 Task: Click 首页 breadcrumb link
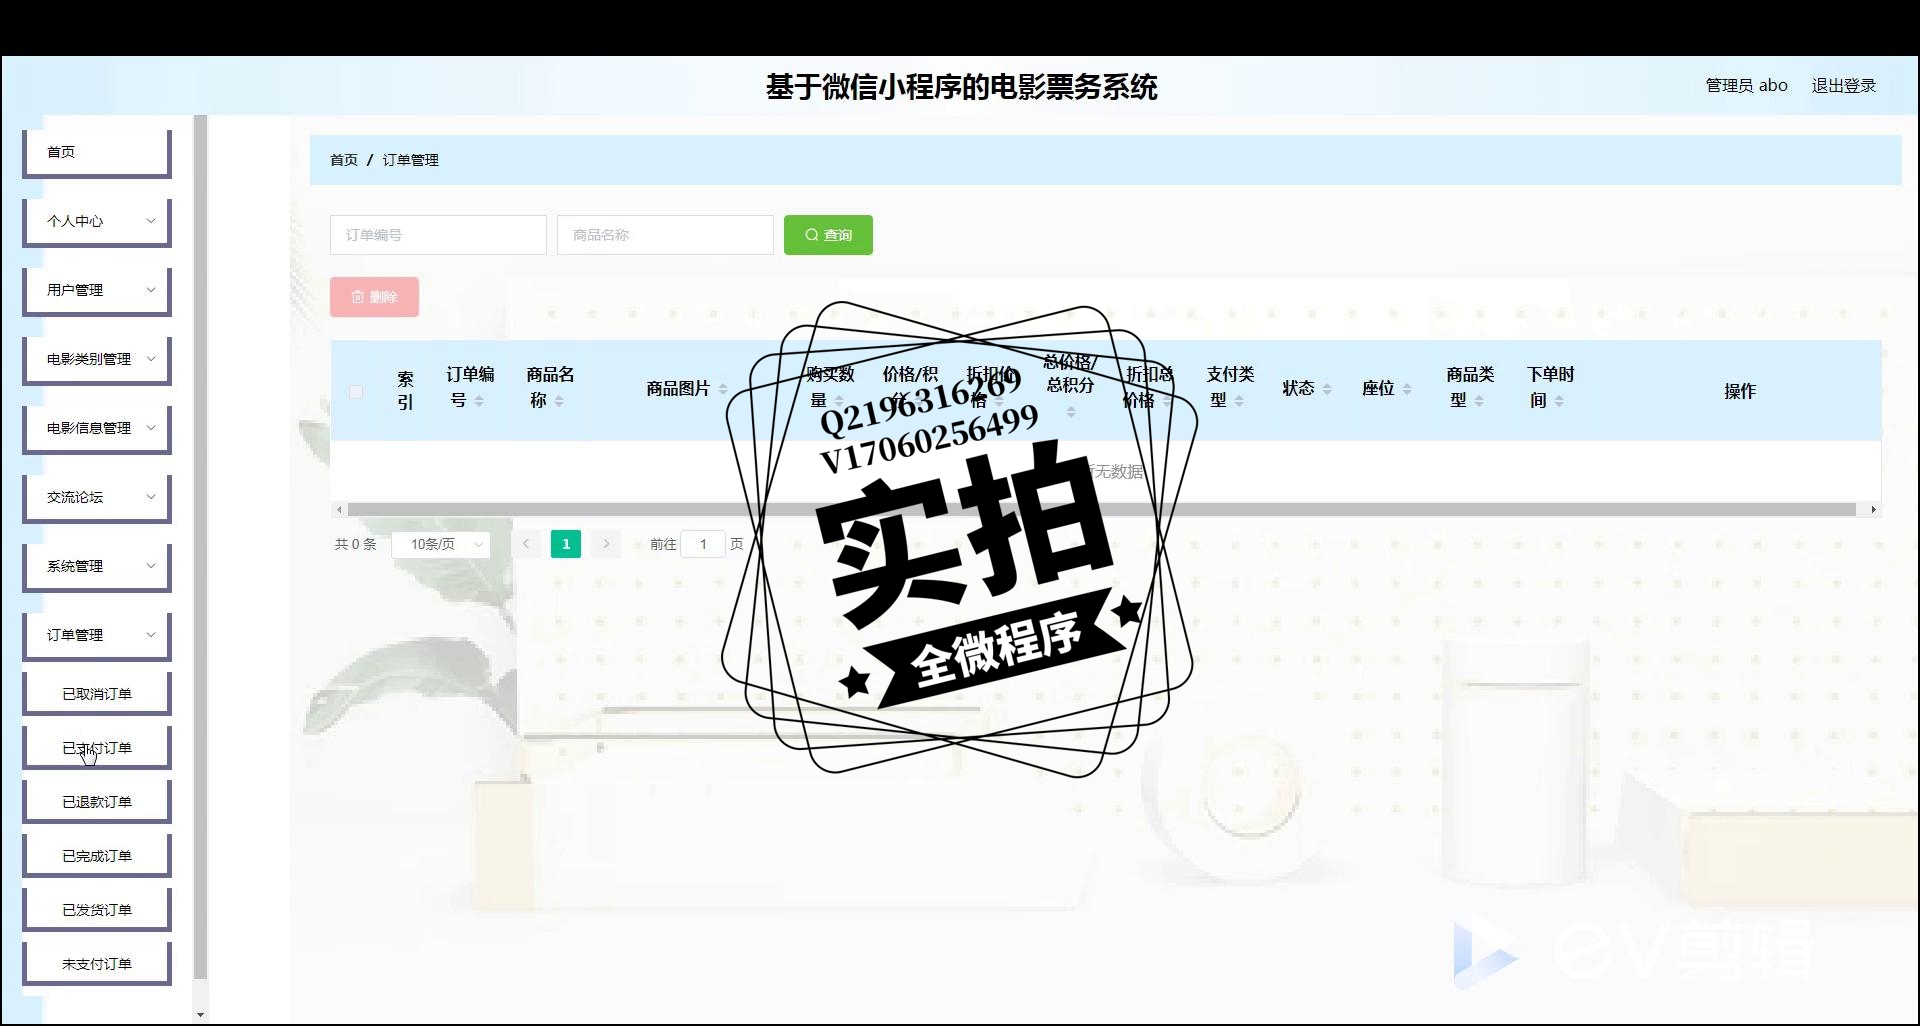coord(344,160)
